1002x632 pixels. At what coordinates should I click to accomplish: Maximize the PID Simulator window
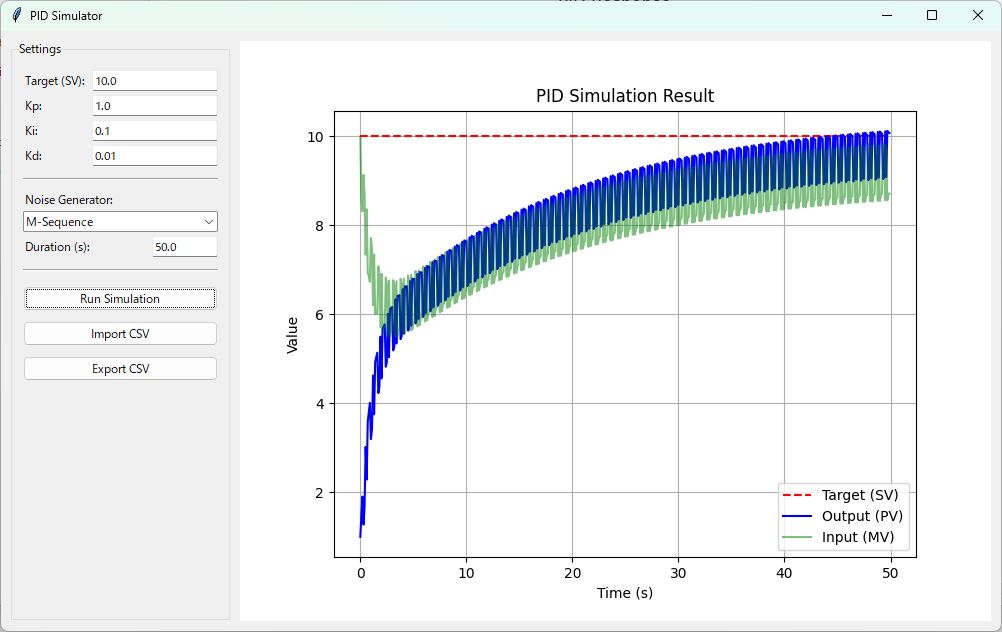click(932, 16)
